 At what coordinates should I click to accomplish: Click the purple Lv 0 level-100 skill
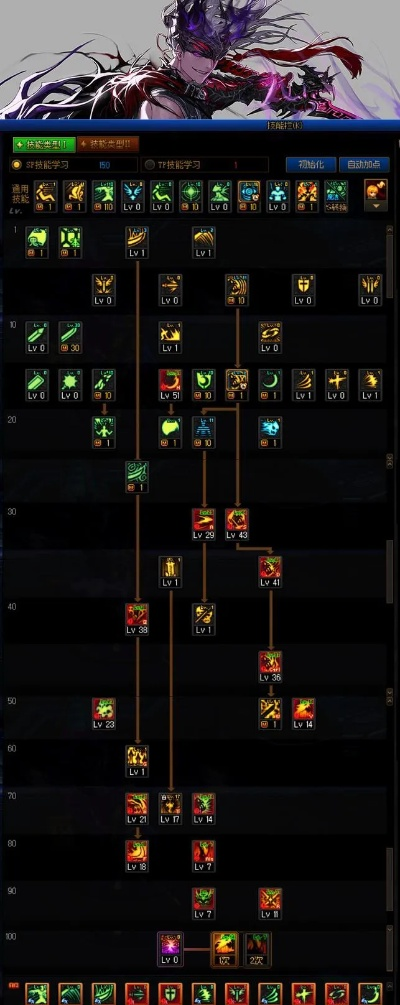(170, 949)
